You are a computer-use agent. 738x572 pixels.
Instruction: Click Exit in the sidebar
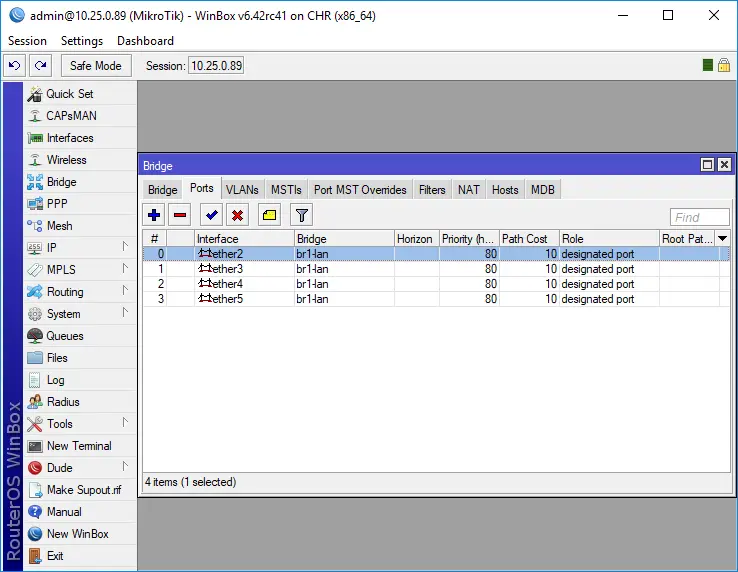pos(80,556)
